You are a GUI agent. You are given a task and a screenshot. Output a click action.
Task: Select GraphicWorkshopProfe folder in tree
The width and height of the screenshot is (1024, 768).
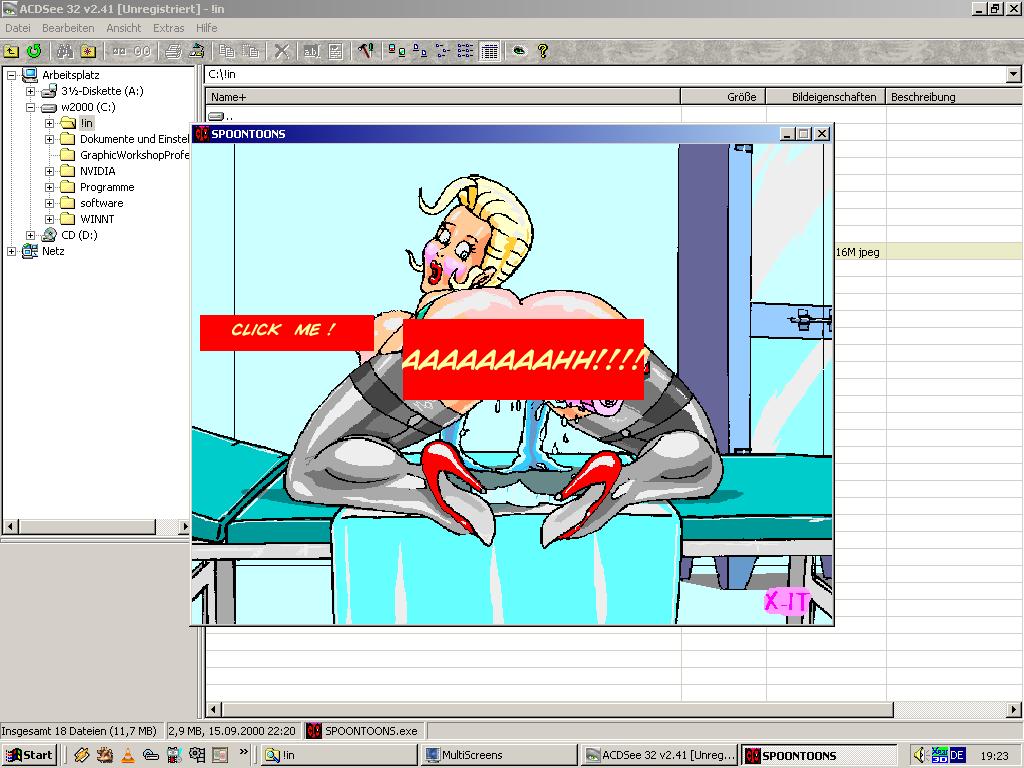pos(134,155)
